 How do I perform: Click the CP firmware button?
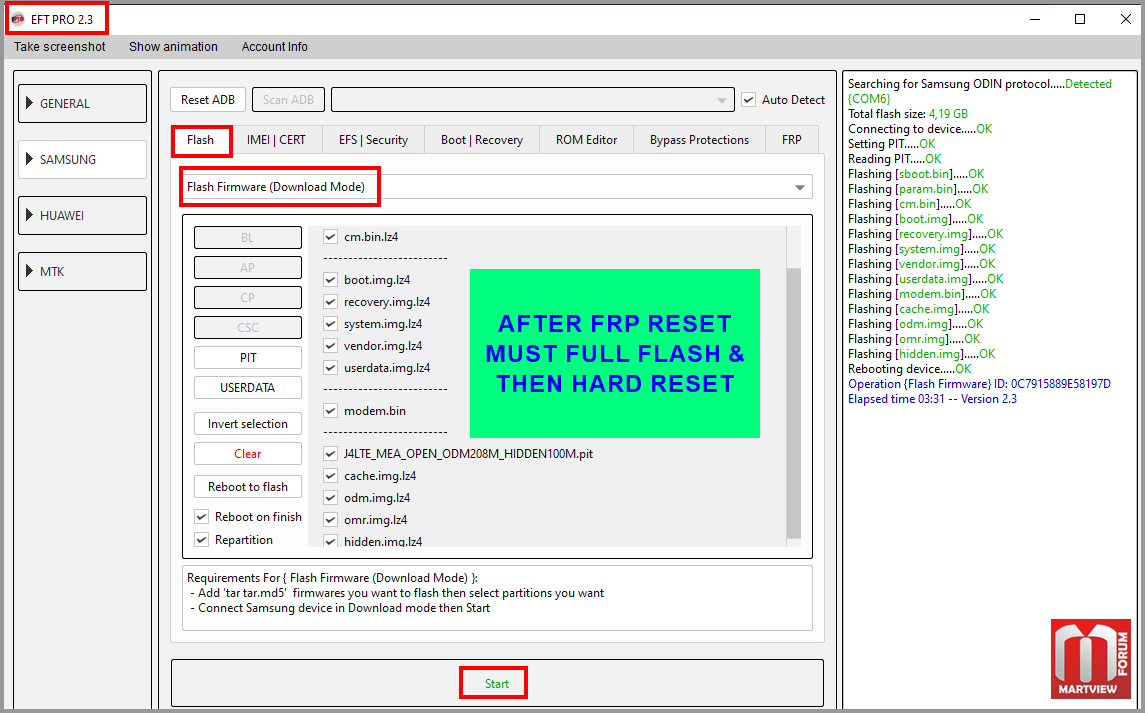248,297
